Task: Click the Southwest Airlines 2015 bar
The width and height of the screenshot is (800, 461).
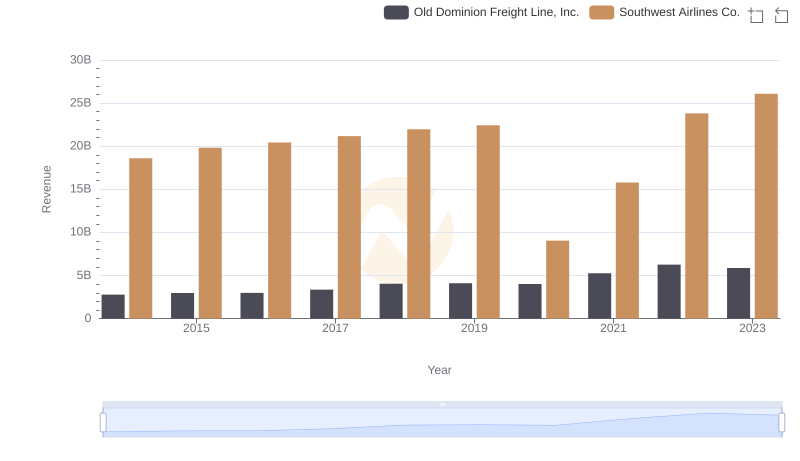Action: coord(210,233)
